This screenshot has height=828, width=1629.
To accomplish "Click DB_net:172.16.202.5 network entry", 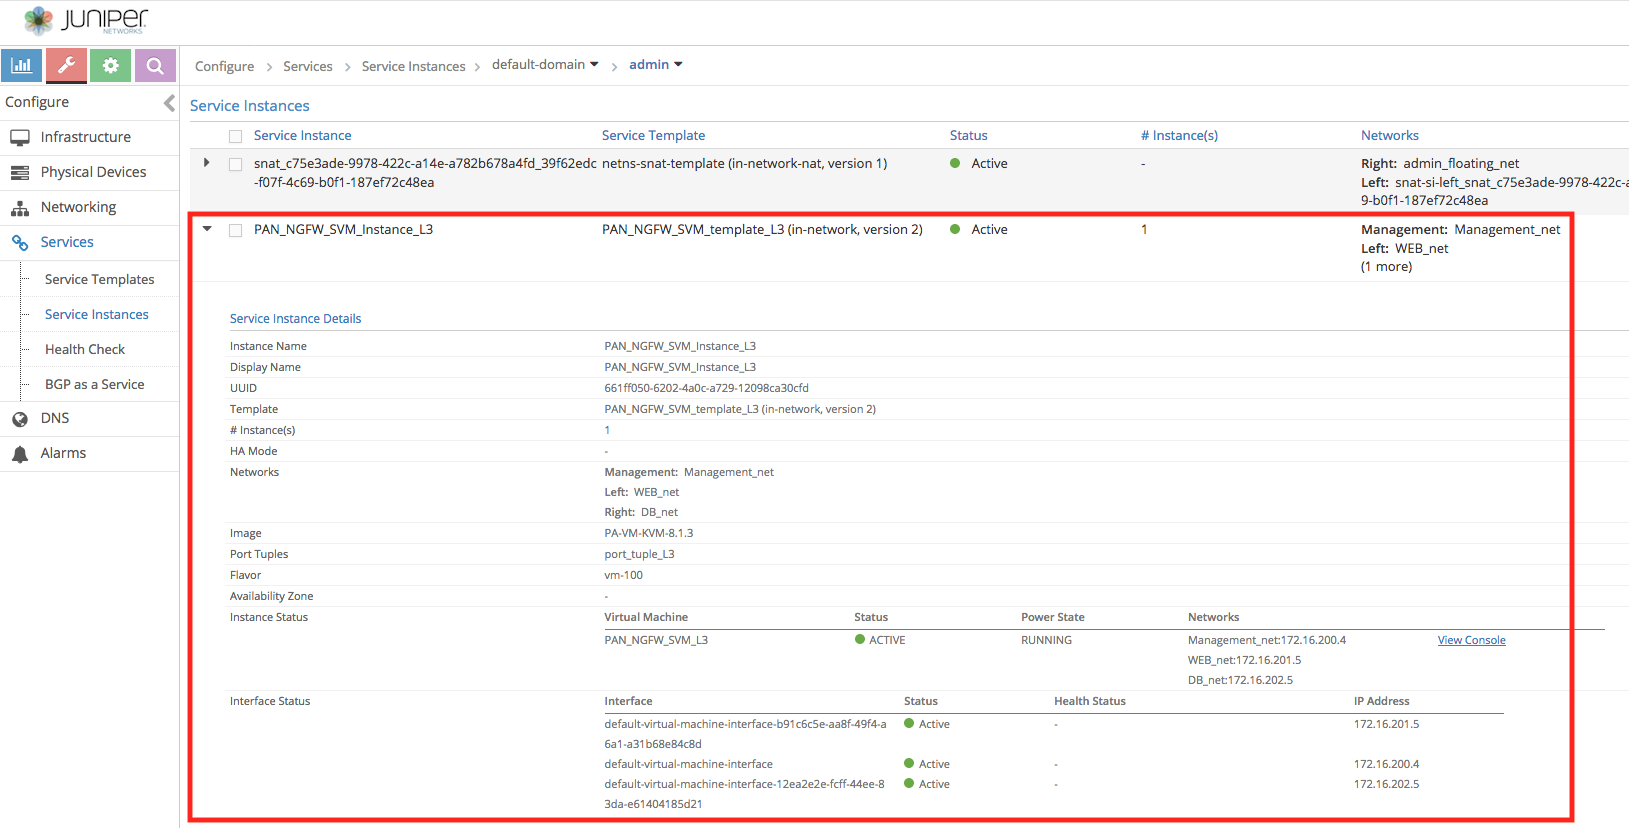I will click(1240, 680).
